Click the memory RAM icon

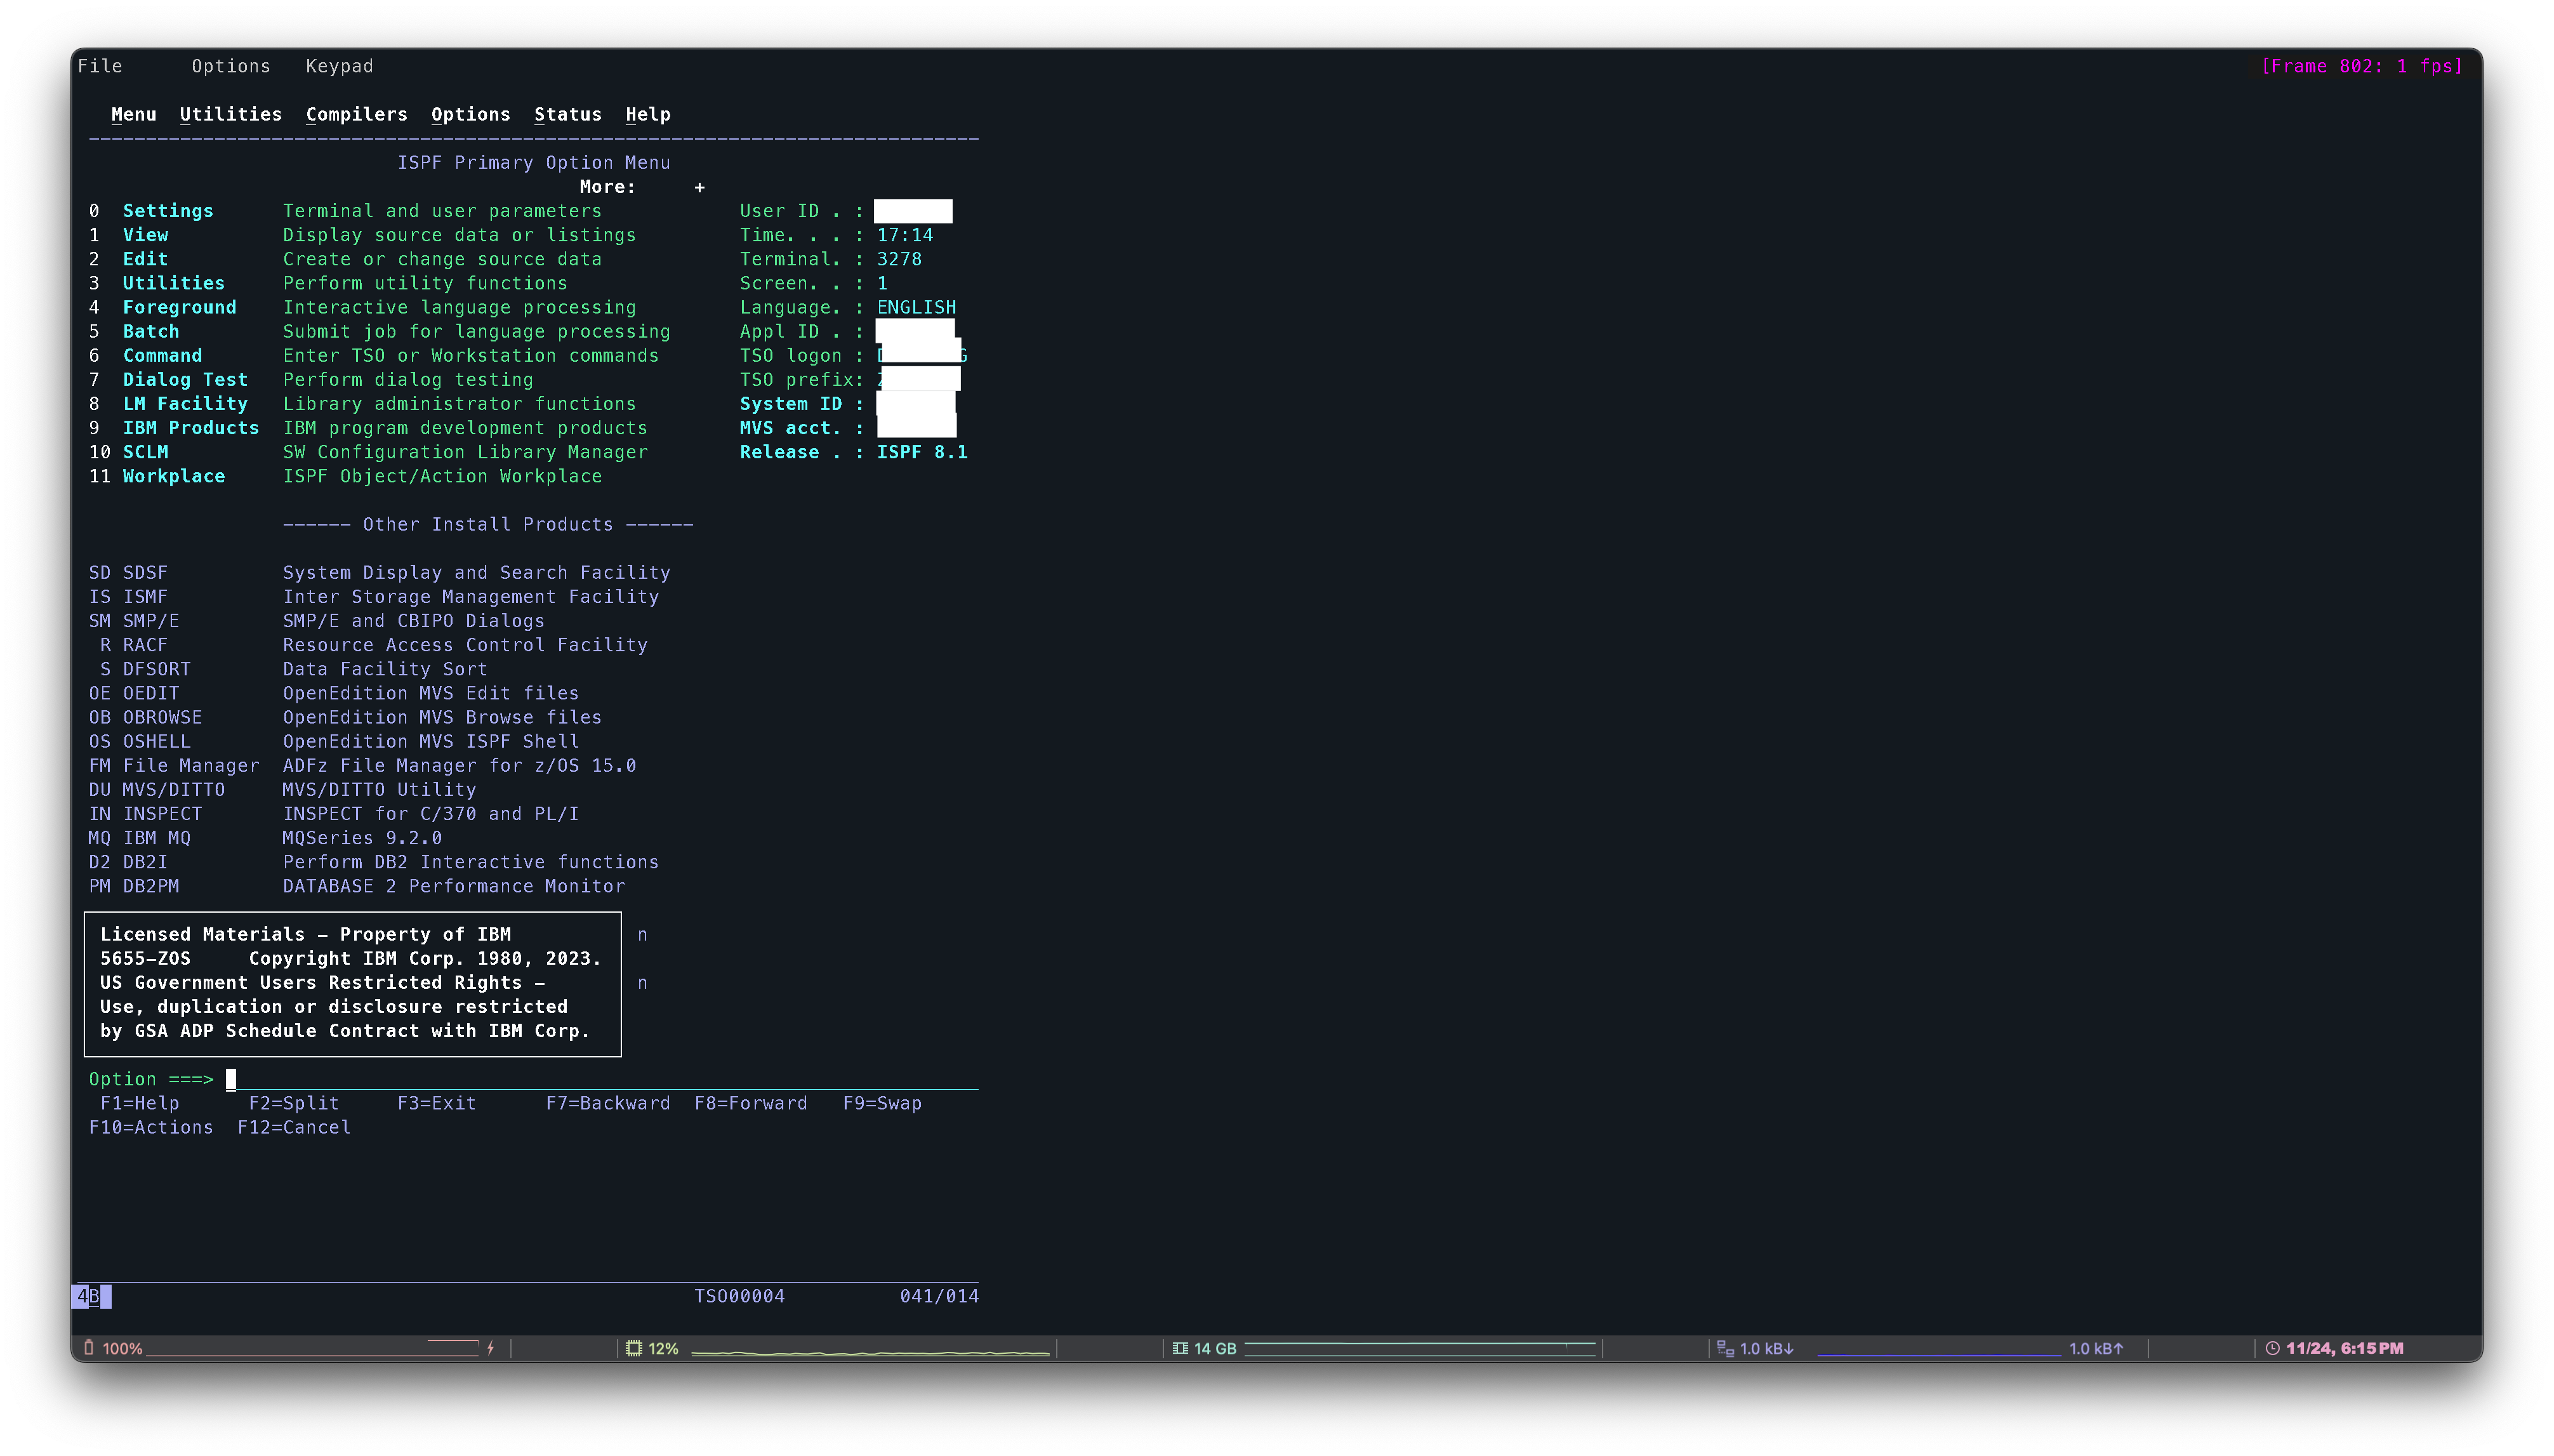1180,1348
